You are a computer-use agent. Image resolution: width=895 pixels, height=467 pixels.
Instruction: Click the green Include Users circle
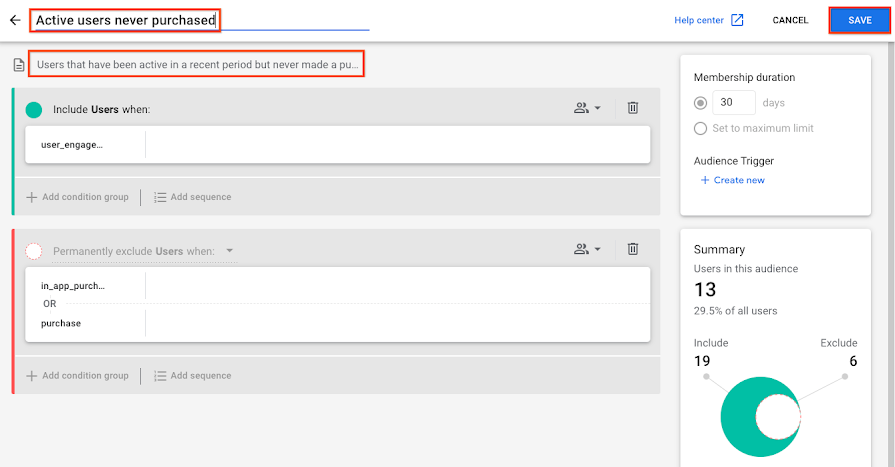[x=34, y=110]
